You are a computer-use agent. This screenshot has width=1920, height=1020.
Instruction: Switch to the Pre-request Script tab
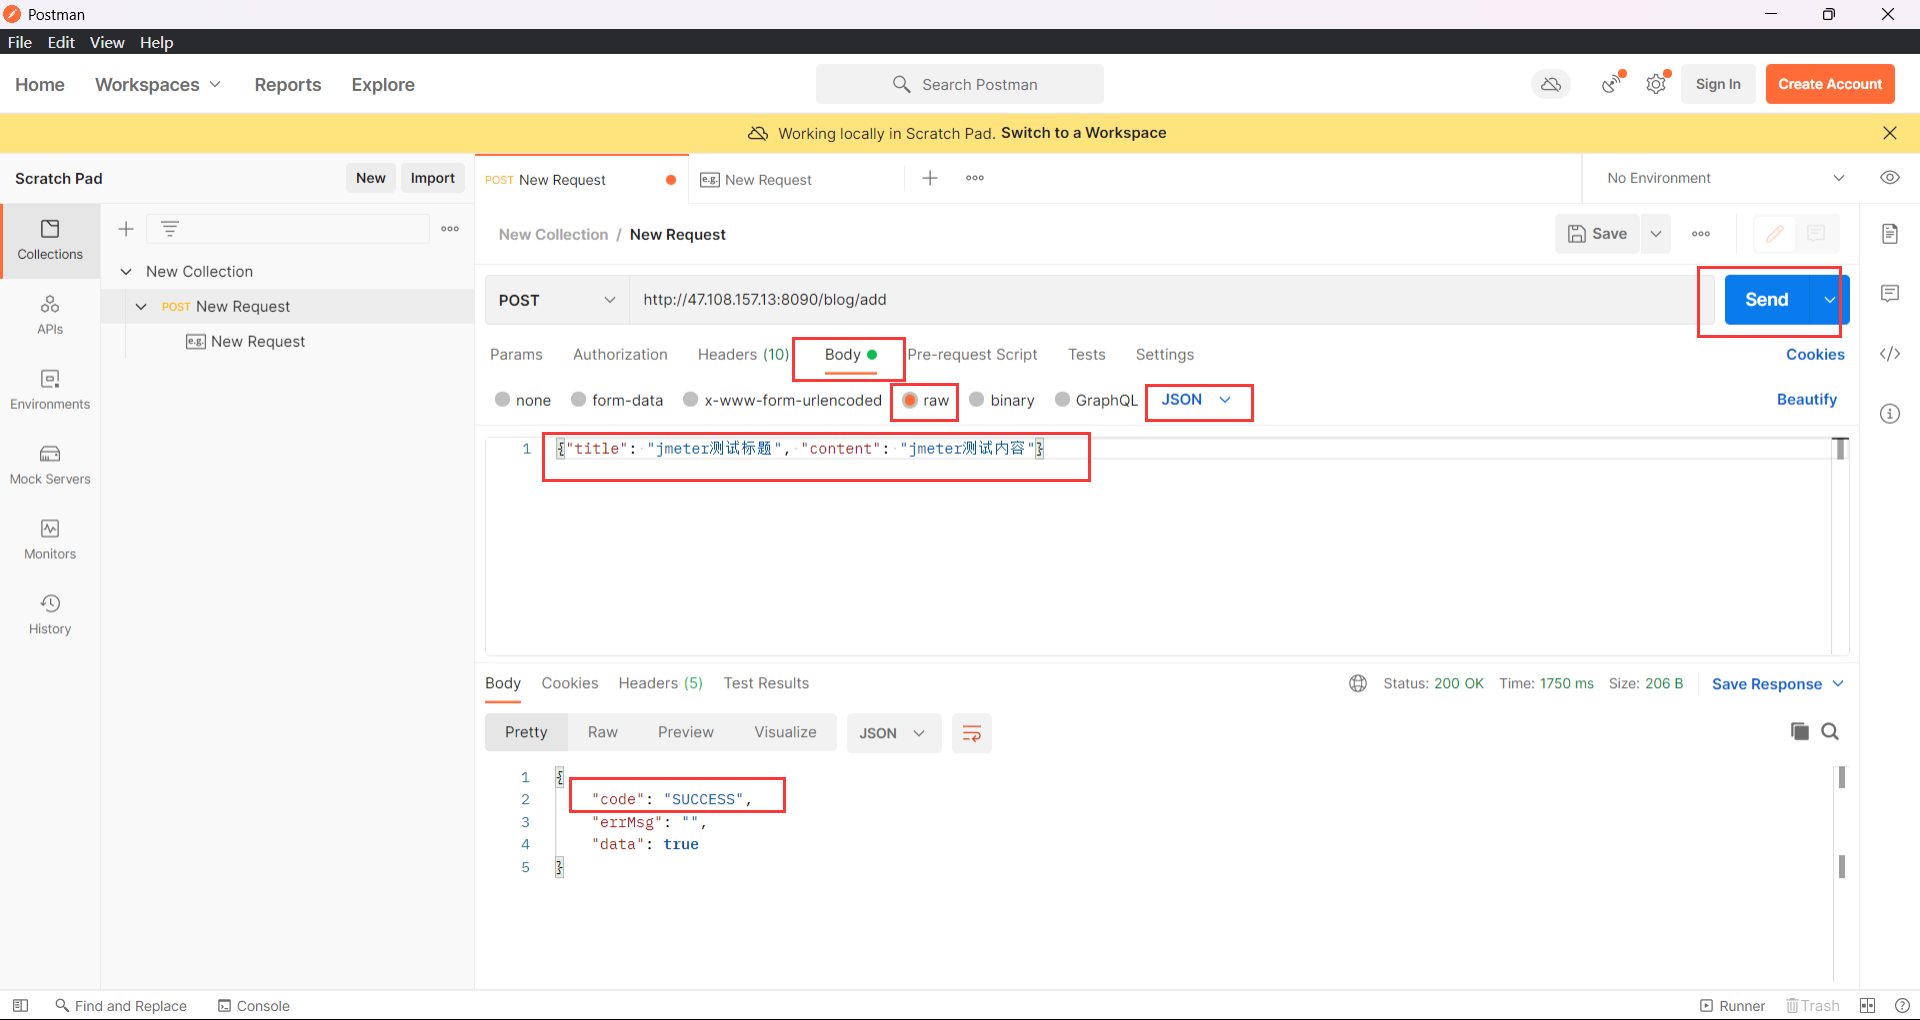(x=972, y=354)
